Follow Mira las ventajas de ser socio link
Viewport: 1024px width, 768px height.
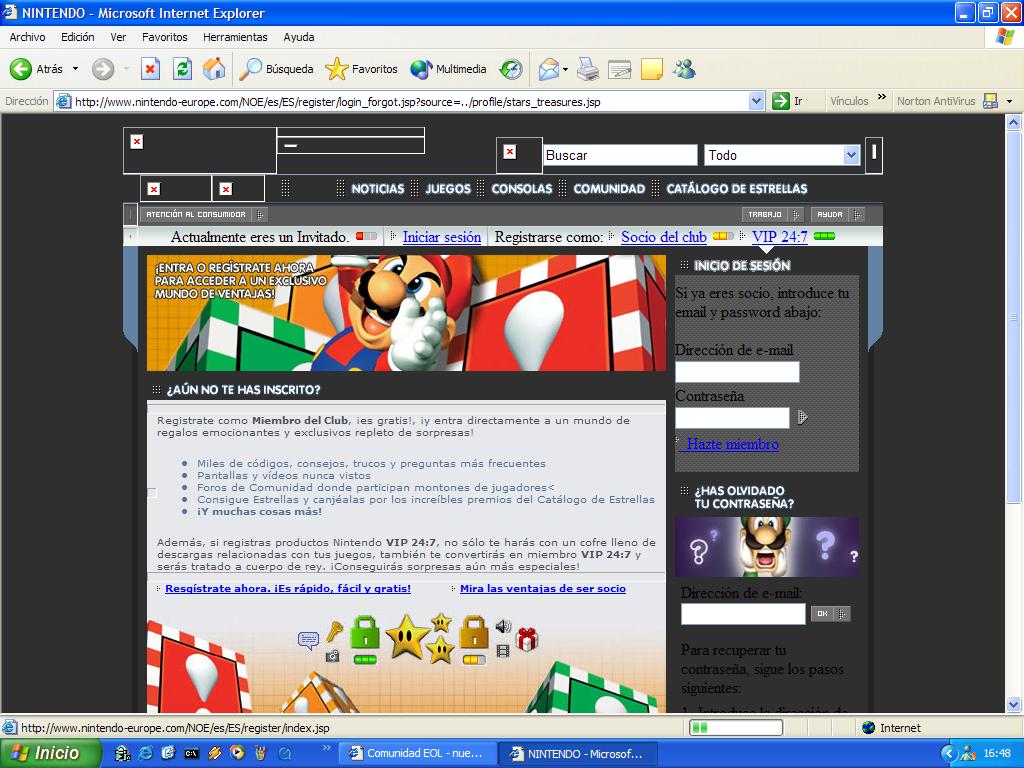tap(543, 588)
